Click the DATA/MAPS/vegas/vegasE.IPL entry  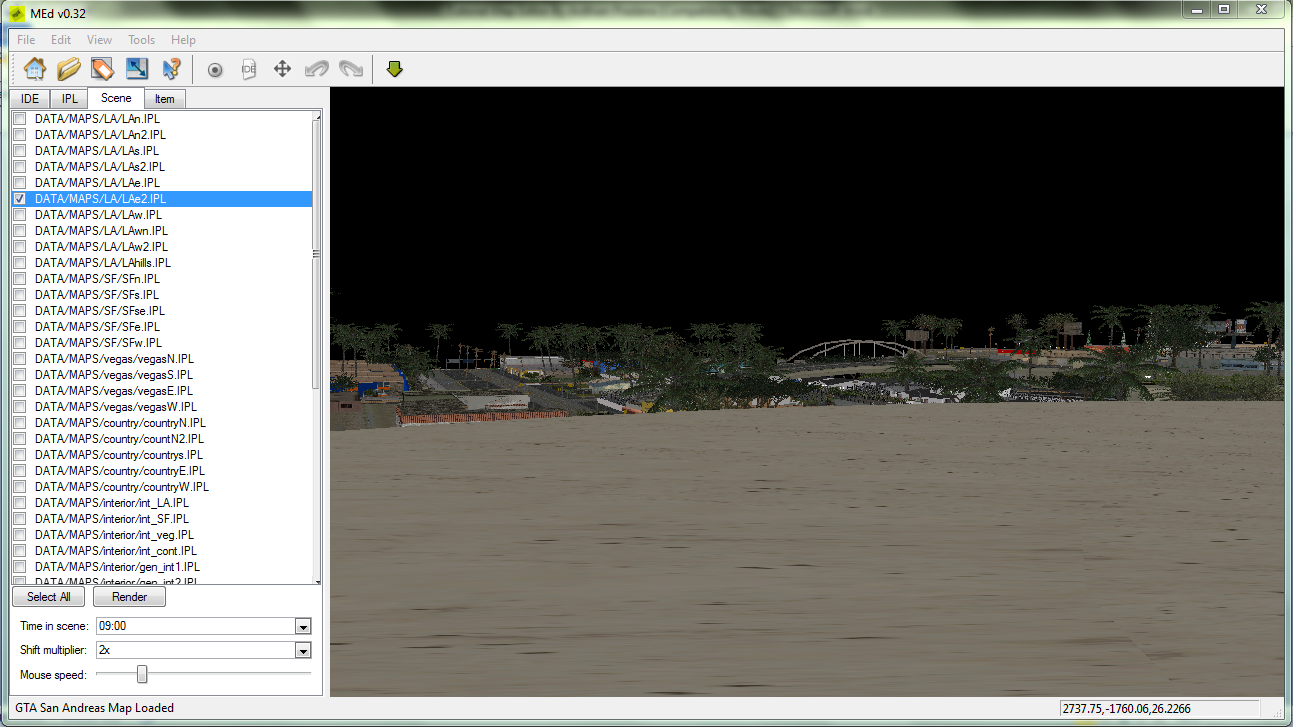tap(162, 391)
